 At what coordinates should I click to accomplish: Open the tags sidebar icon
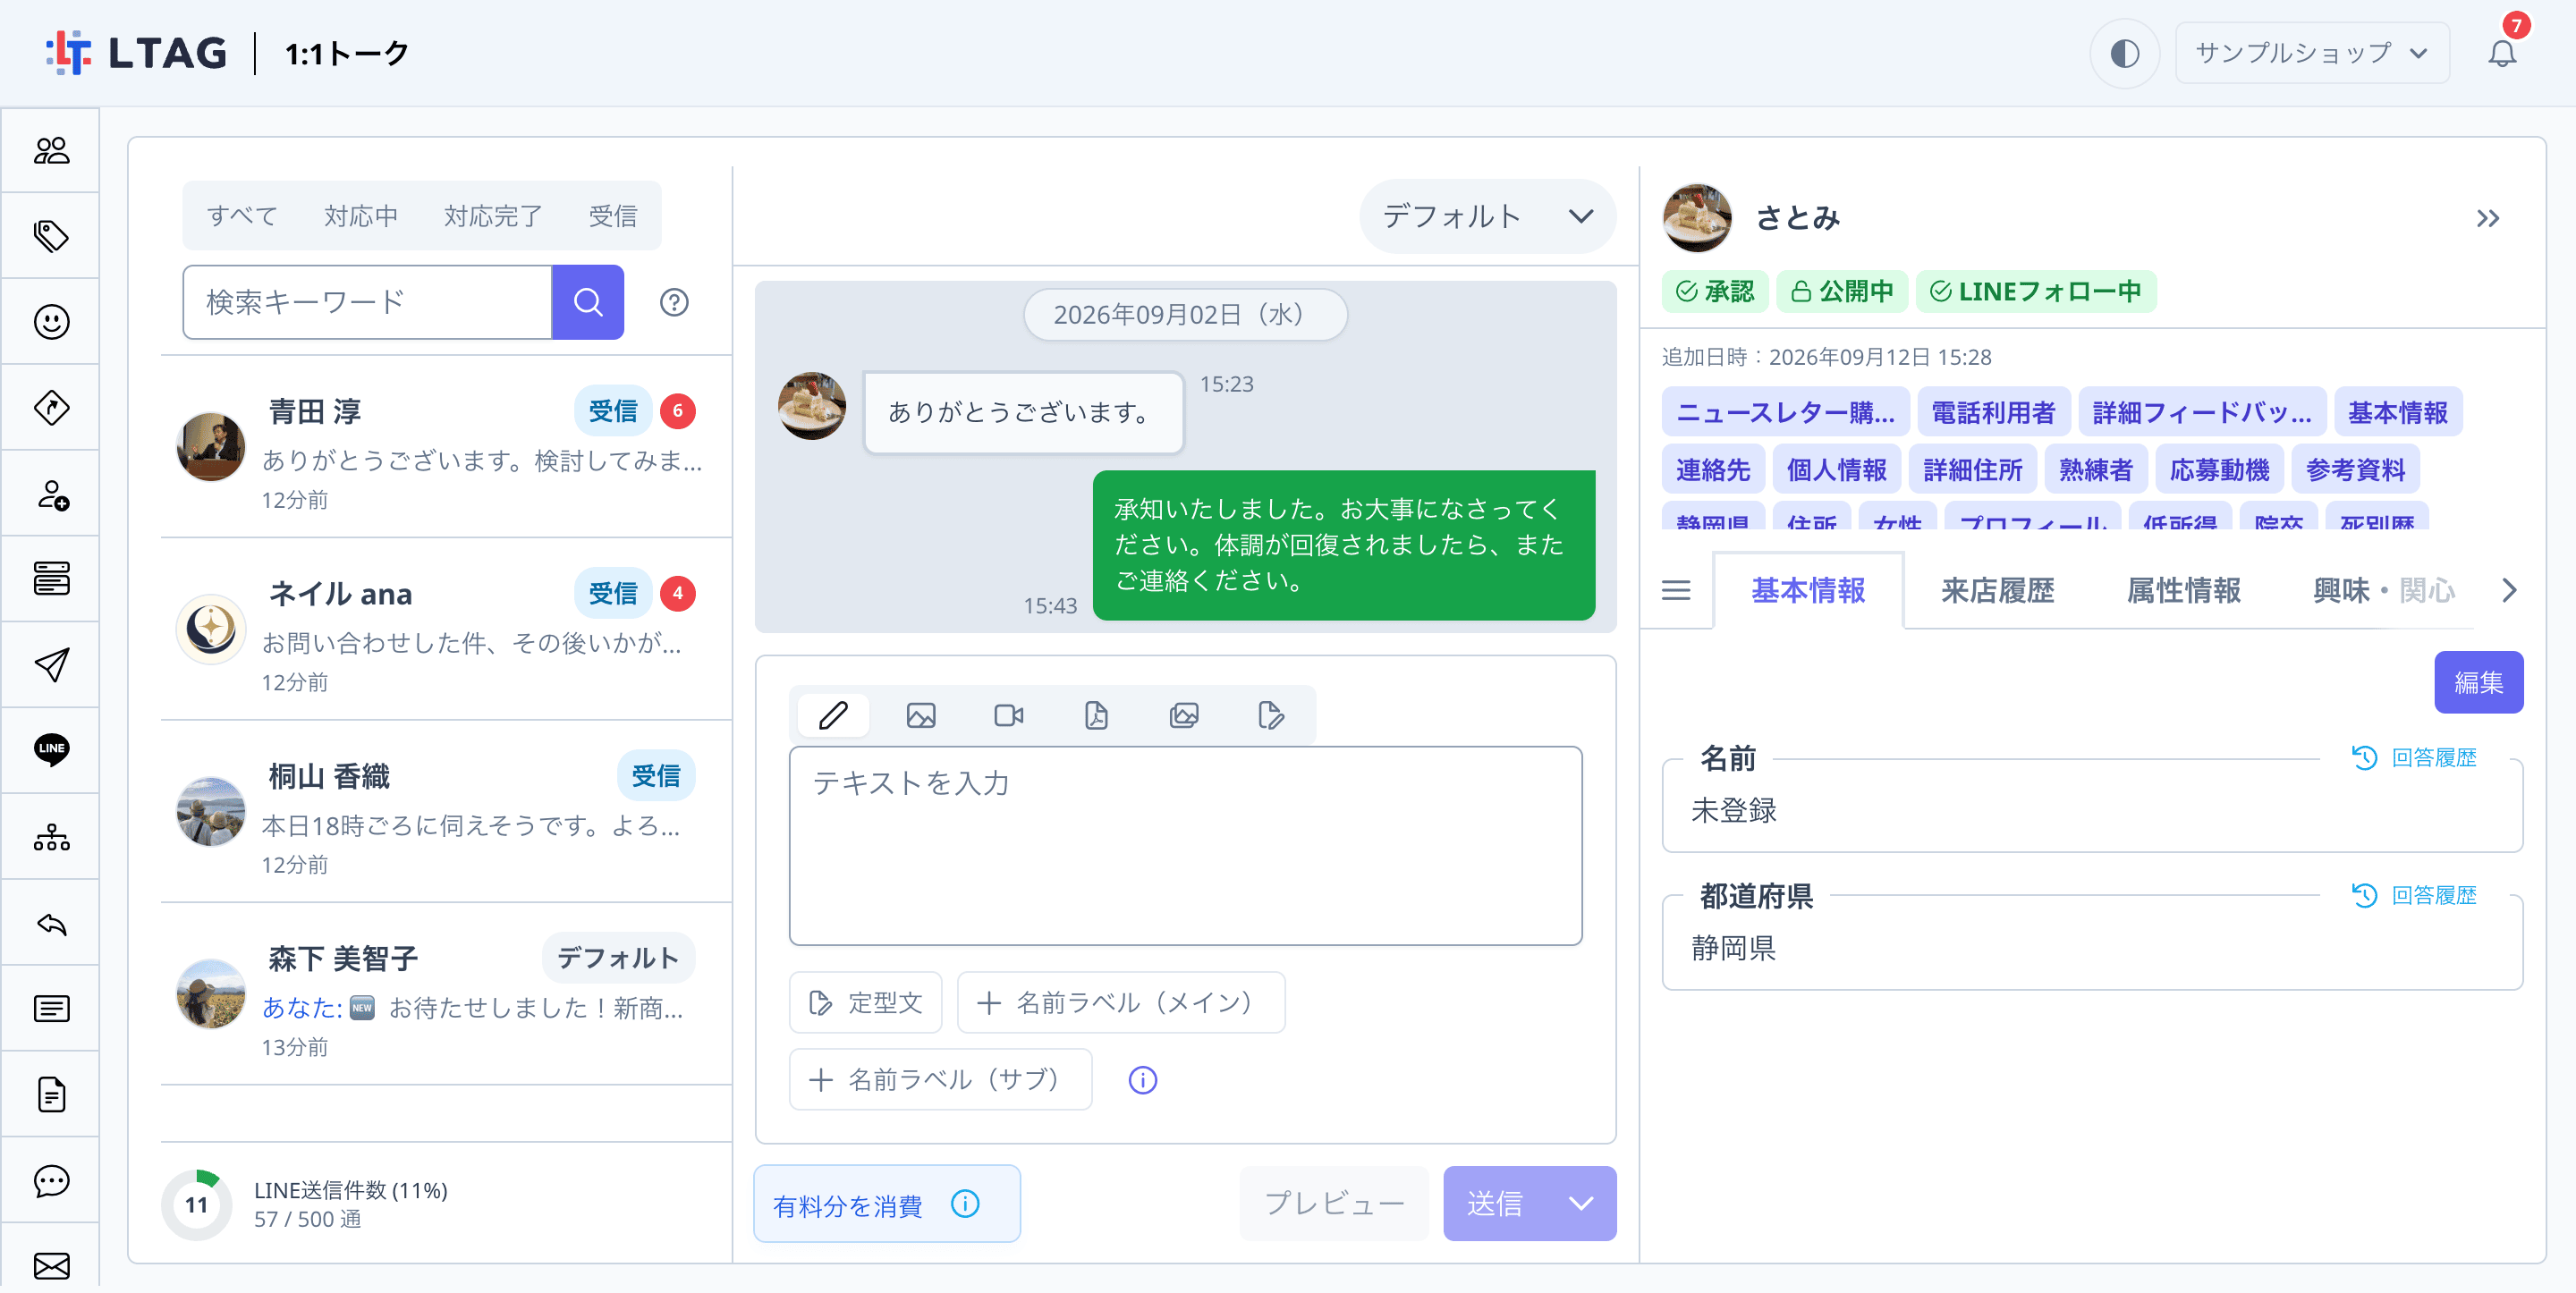point(51,236)
